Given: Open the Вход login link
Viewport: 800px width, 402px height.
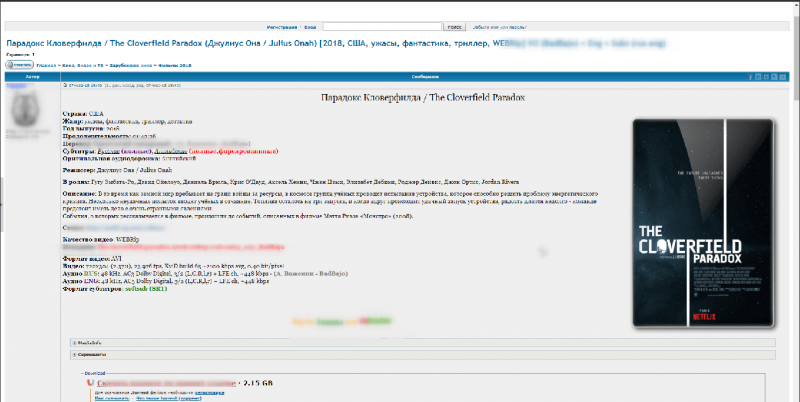Looking at the screenshot, I should (x=311, y=27).
